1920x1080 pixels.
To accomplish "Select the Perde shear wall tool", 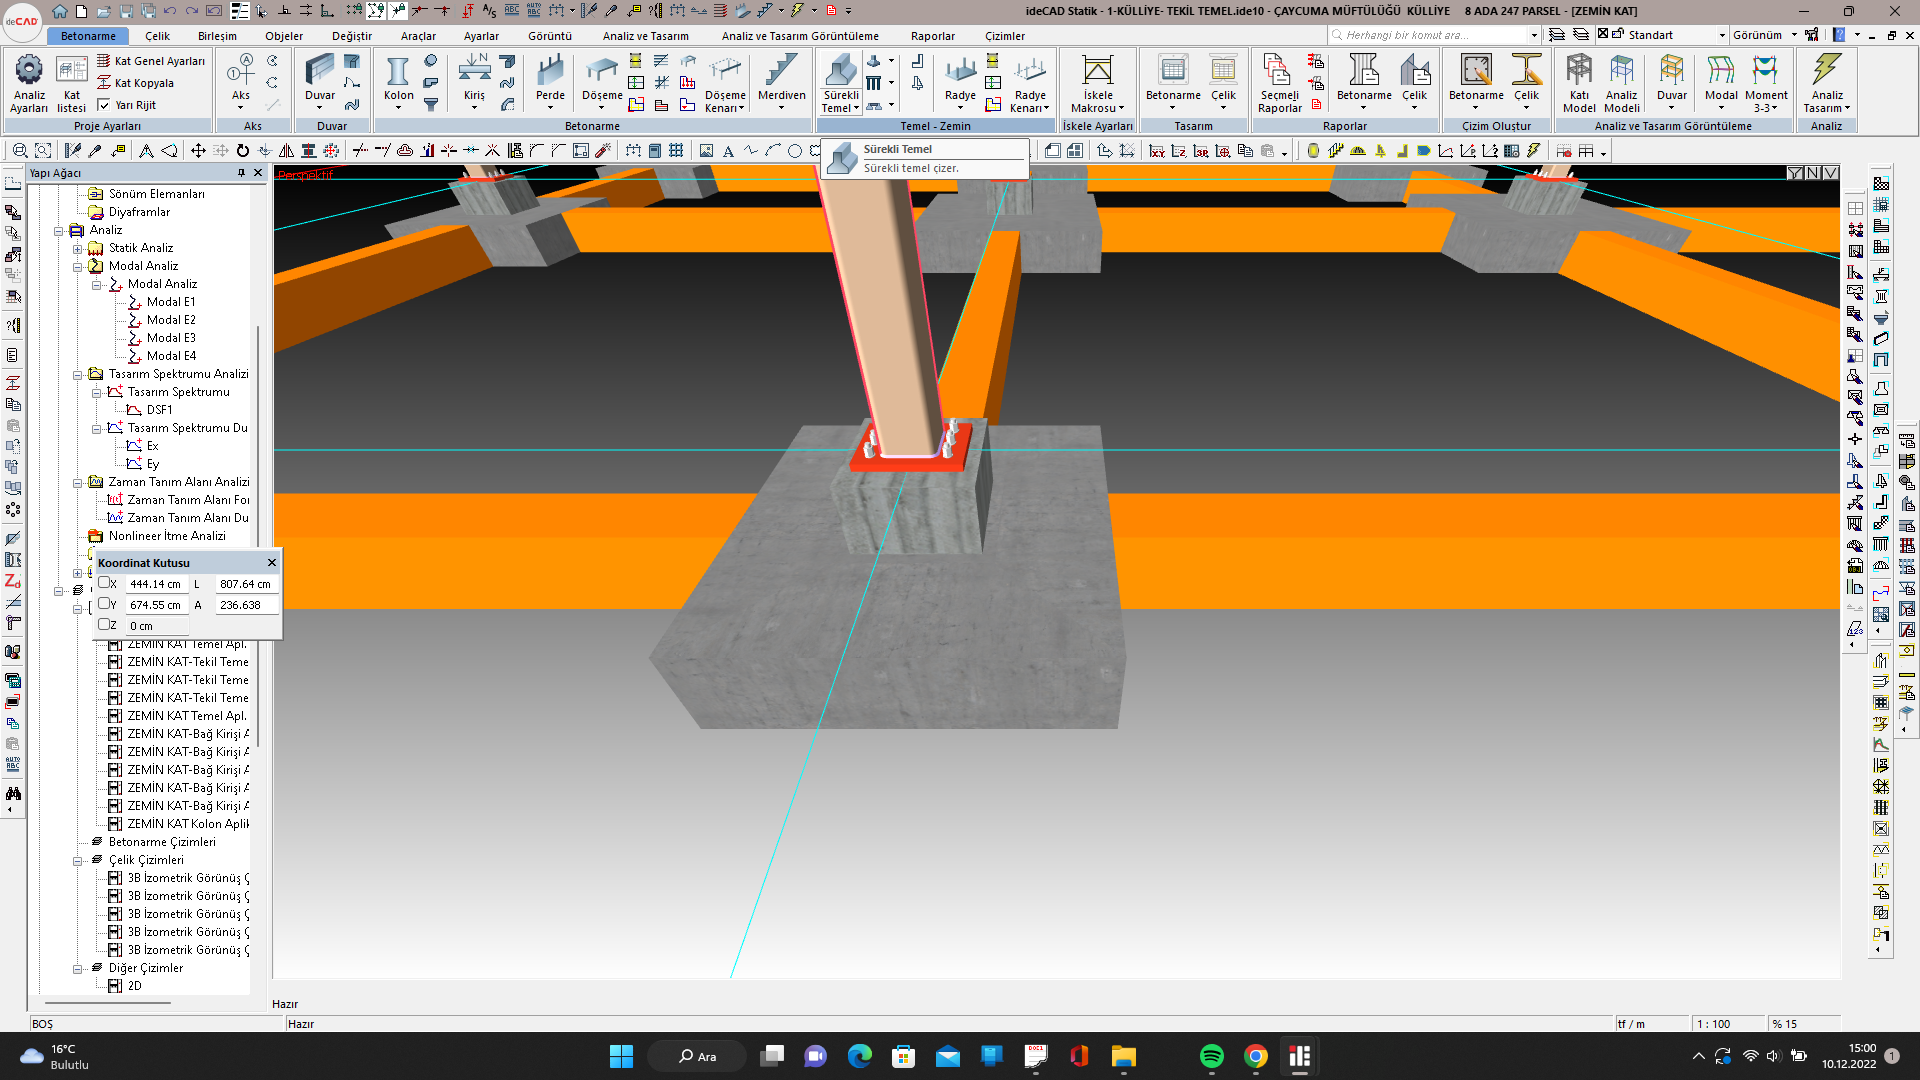I will click(550, 80).
